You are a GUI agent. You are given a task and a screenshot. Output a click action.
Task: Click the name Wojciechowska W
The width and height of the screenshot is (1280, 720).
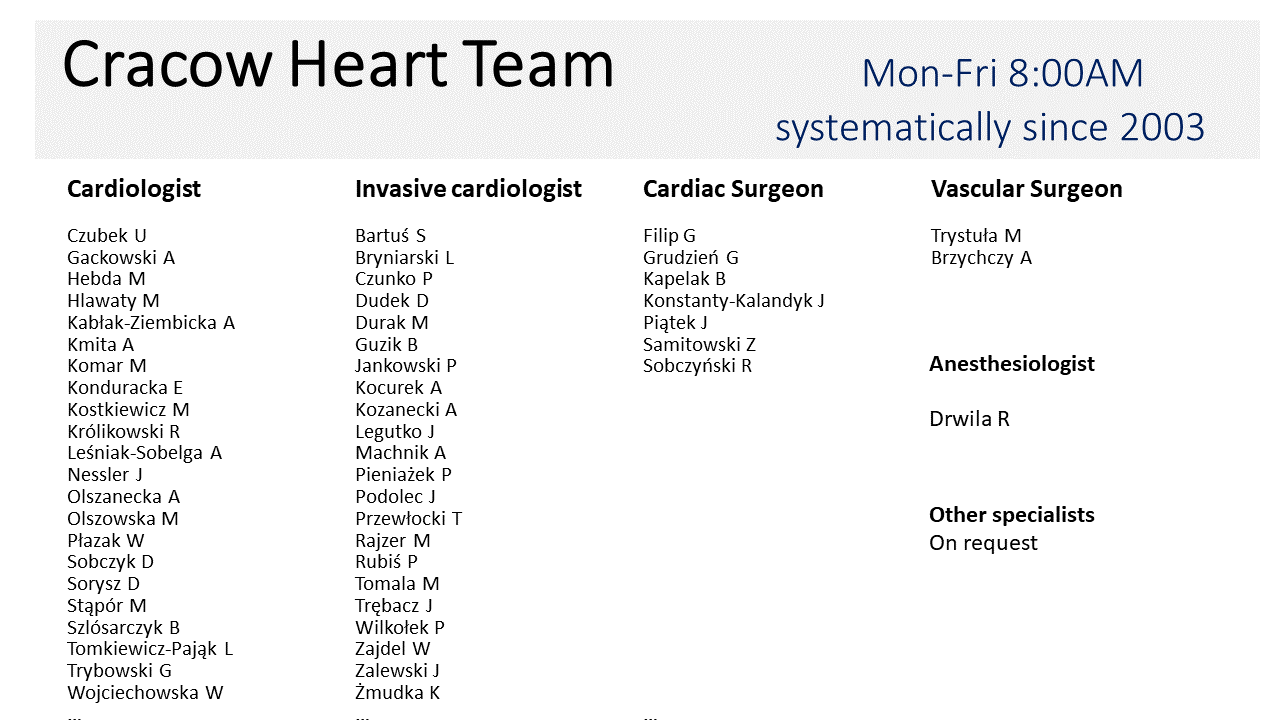coord(145,693)
